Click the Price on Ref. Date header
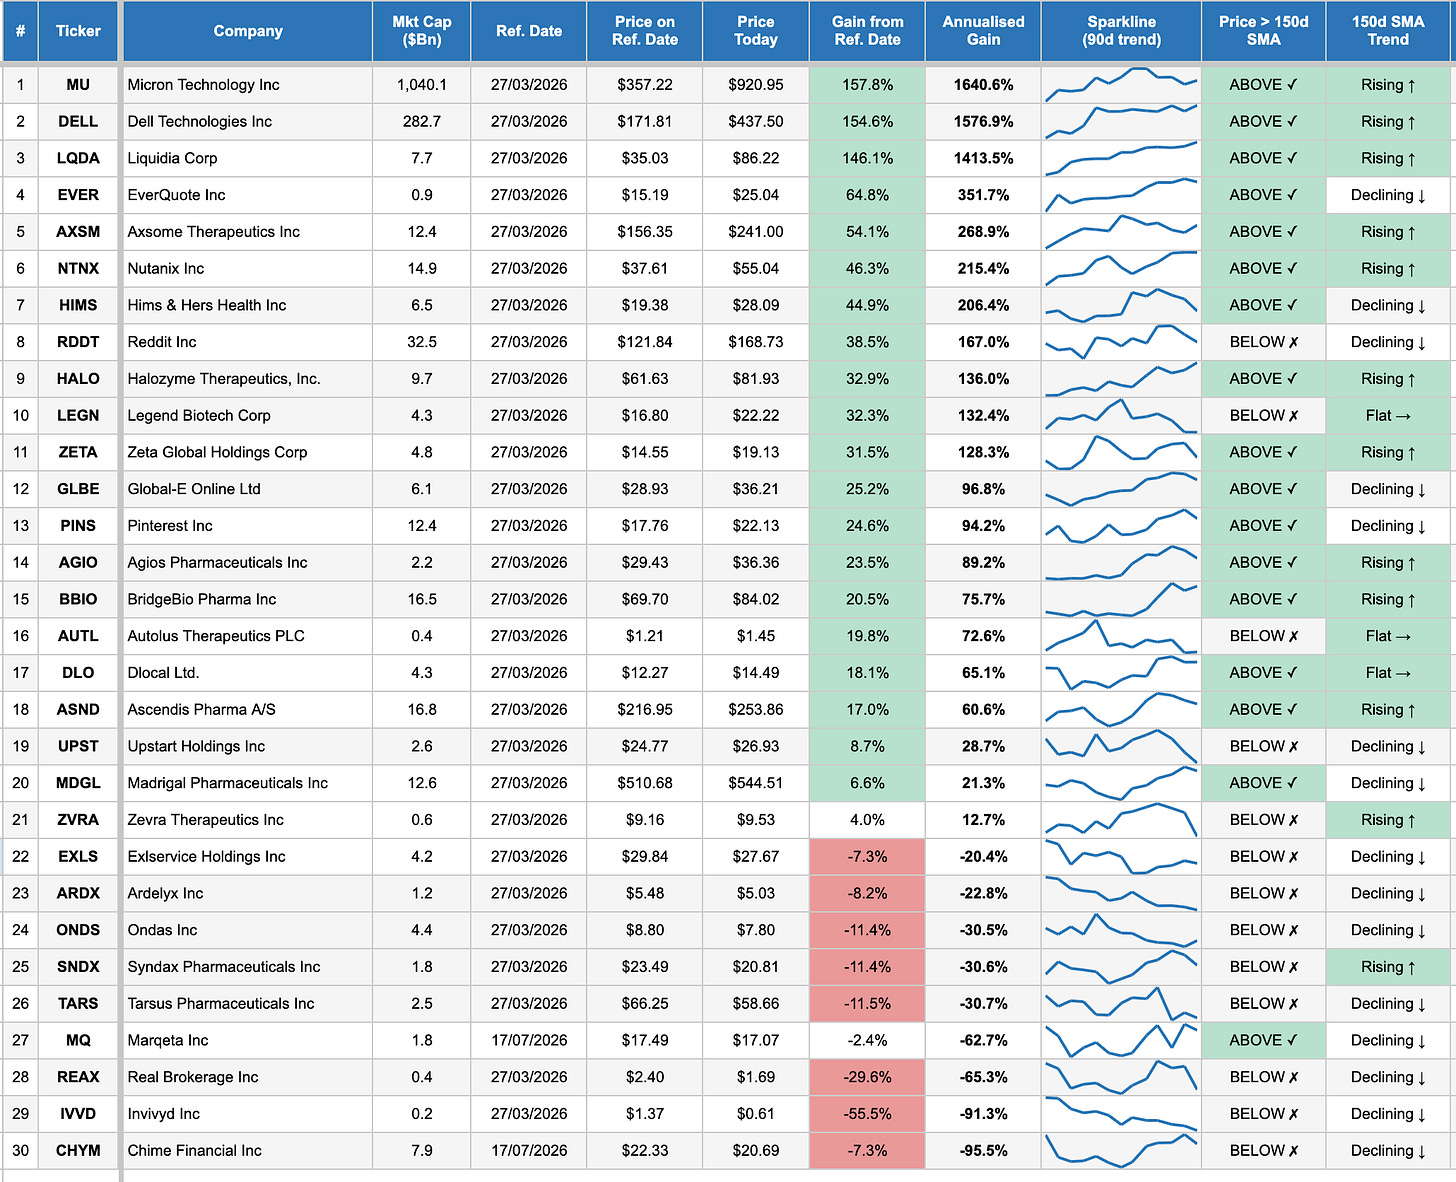The width and height of the screenshot is (1456, 1182). click(x=645, y=31)
